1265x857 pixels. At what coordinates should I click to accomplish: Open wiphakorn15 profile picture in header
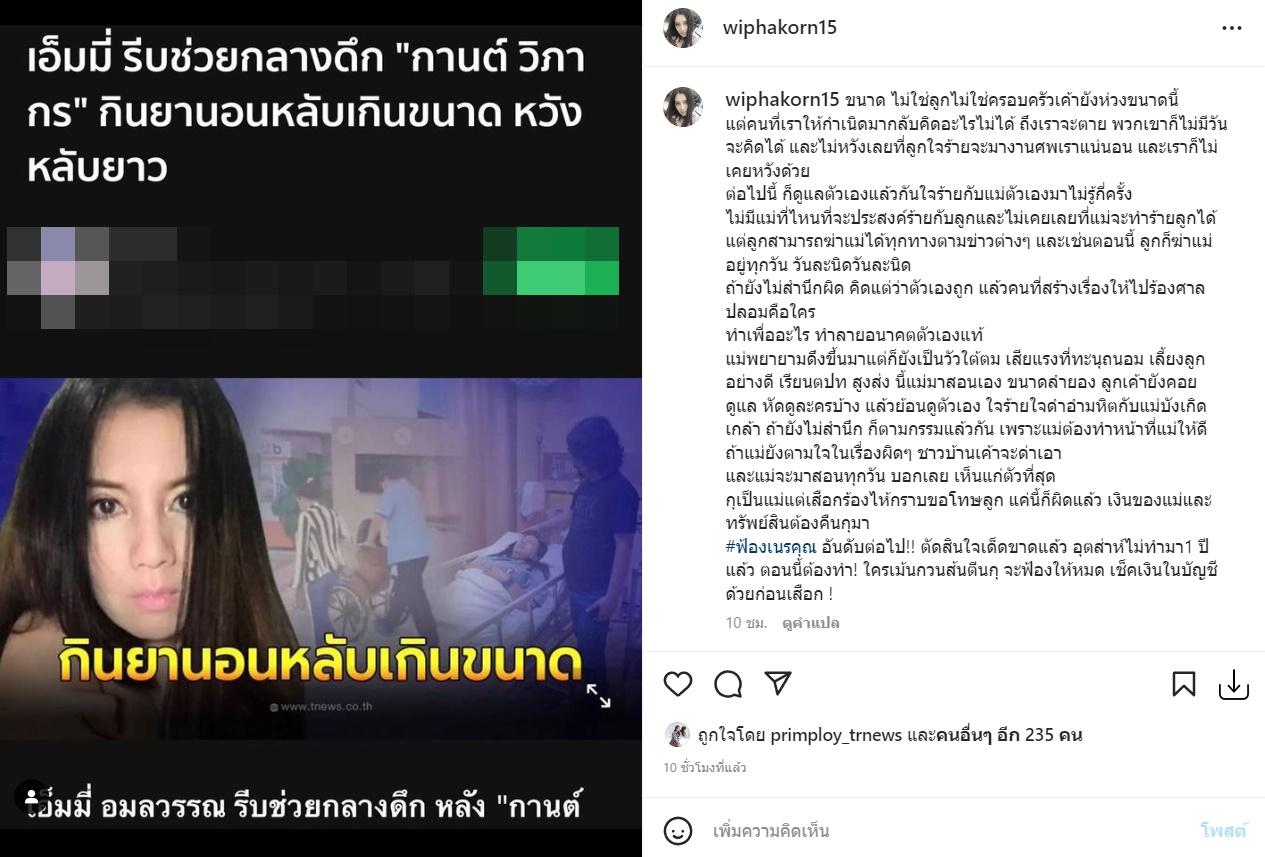(x=683, y=27)
